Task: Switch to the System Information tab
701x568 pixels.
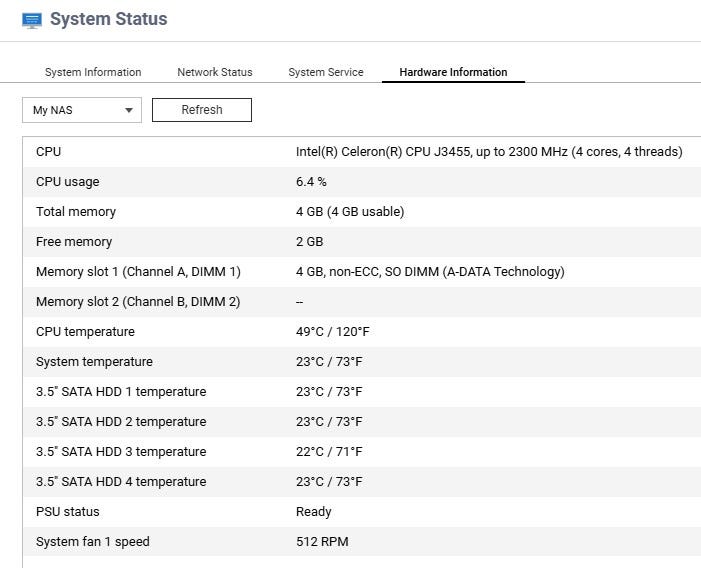Action: [93, 72]
